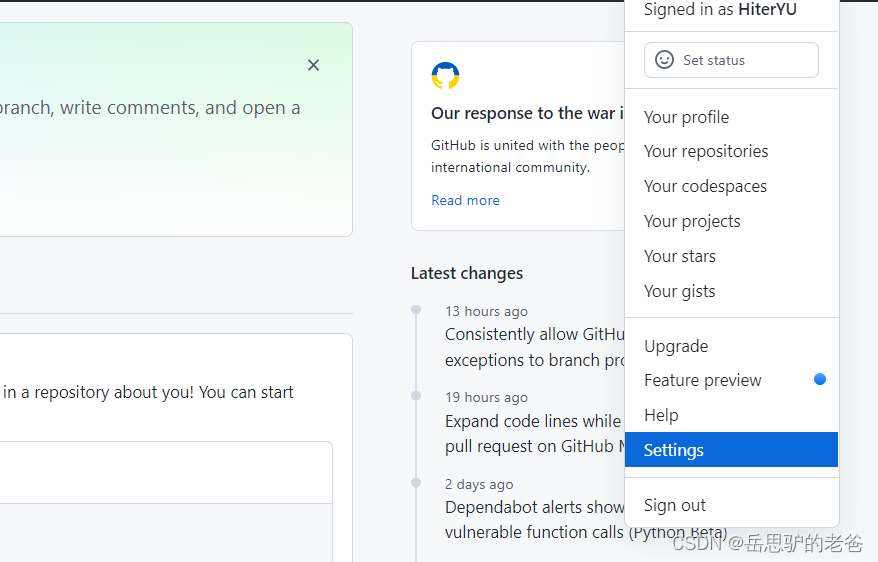Click the timeline dot beside '13 hours ago'
878x562 pixels.
(x=416, y=310)
